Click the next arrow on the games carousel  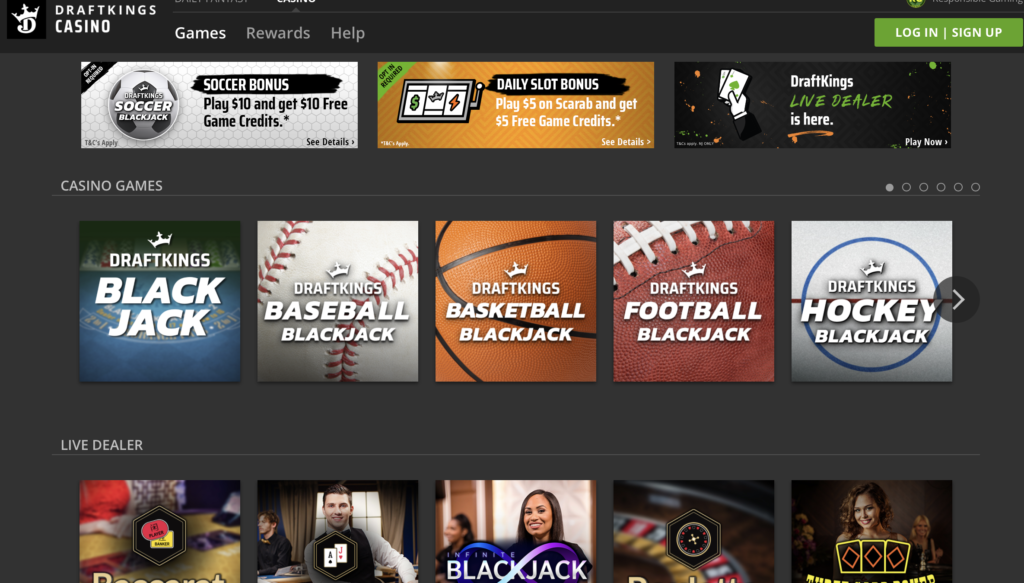pyautogui.click(x=957, y=299)
